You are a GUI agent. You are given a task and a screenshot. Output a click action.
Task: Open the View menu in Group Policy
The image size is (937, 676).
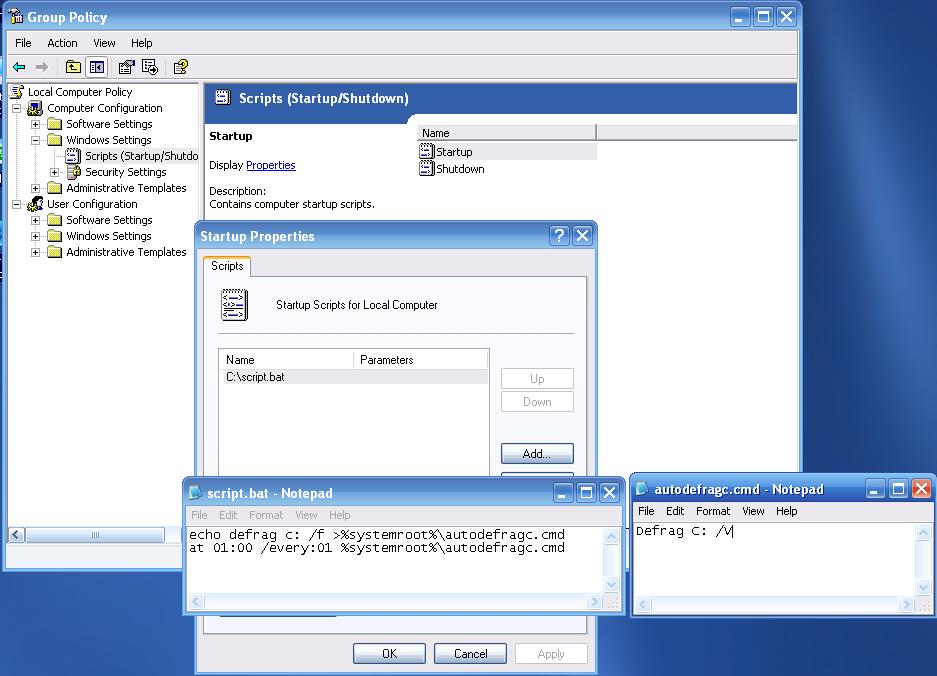(104, 43)
